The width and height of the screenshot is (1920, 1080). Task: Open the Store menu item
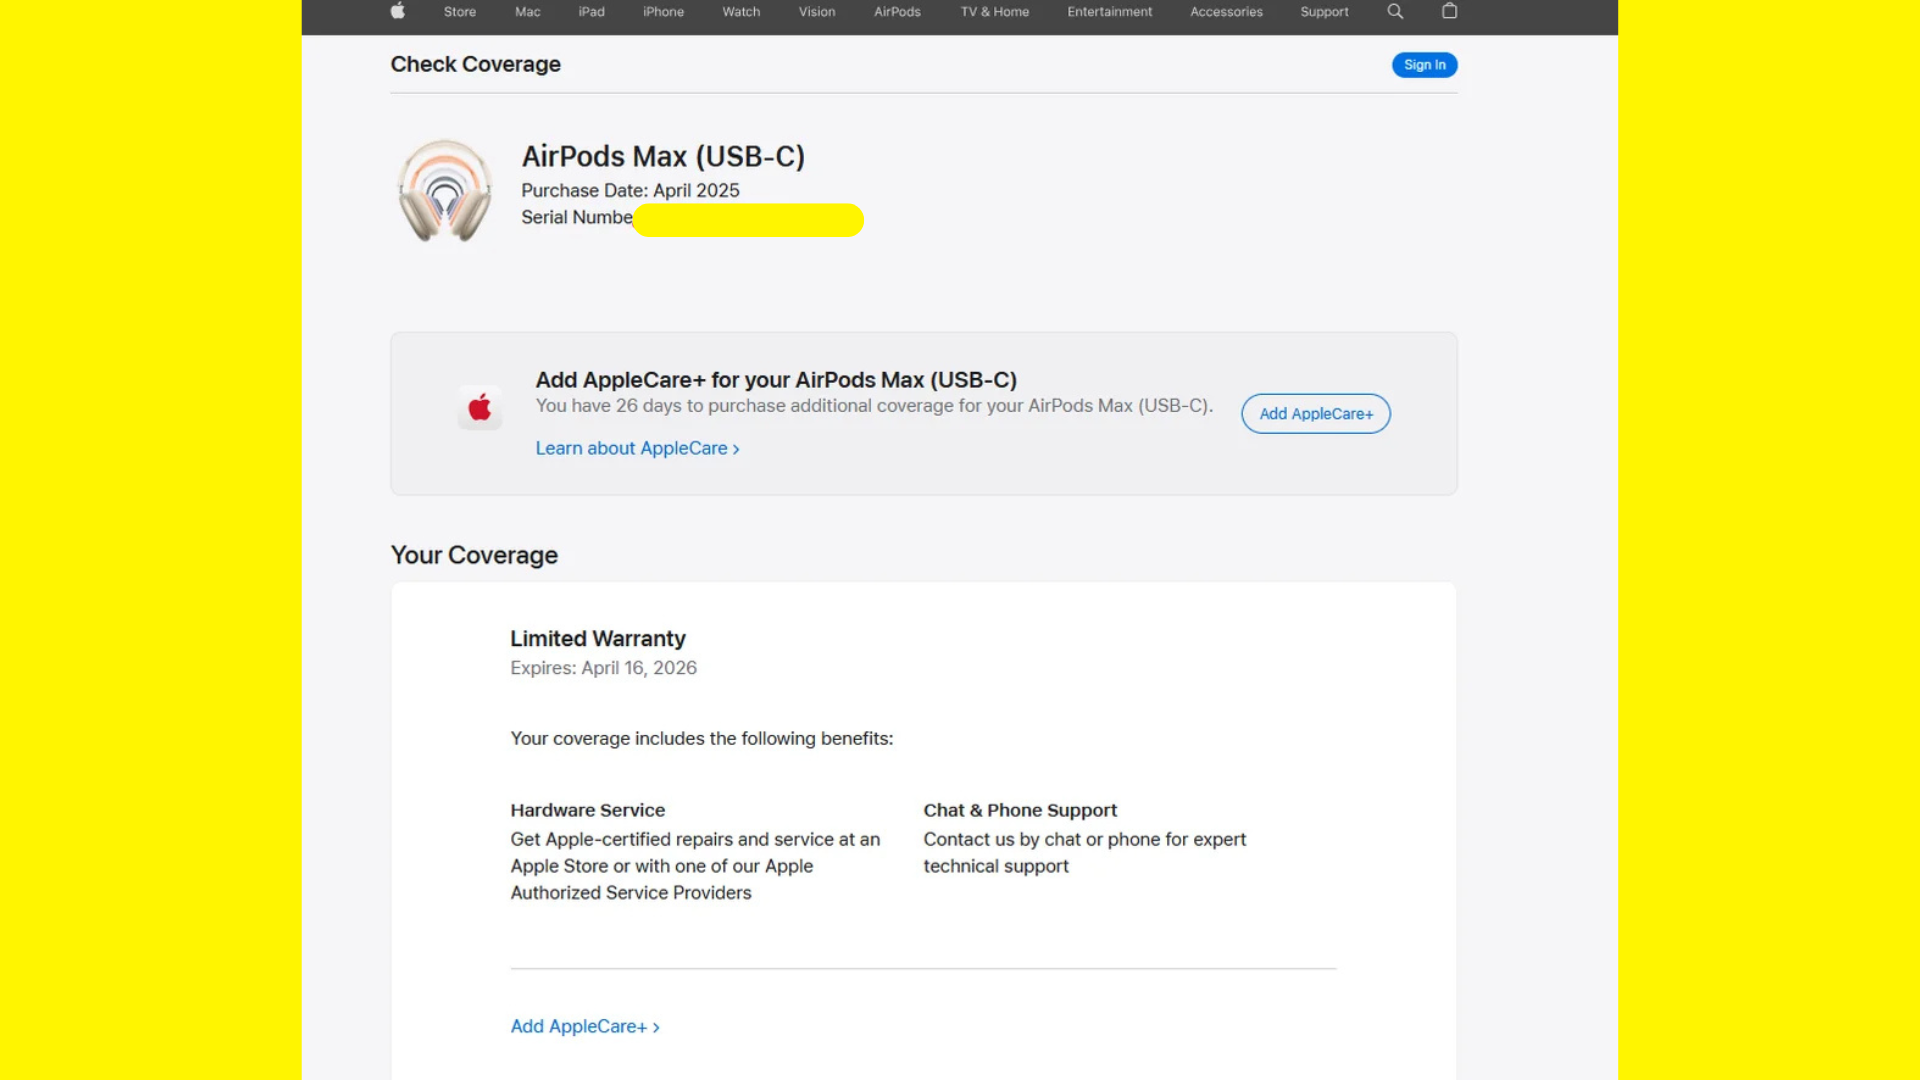[460, 12]
